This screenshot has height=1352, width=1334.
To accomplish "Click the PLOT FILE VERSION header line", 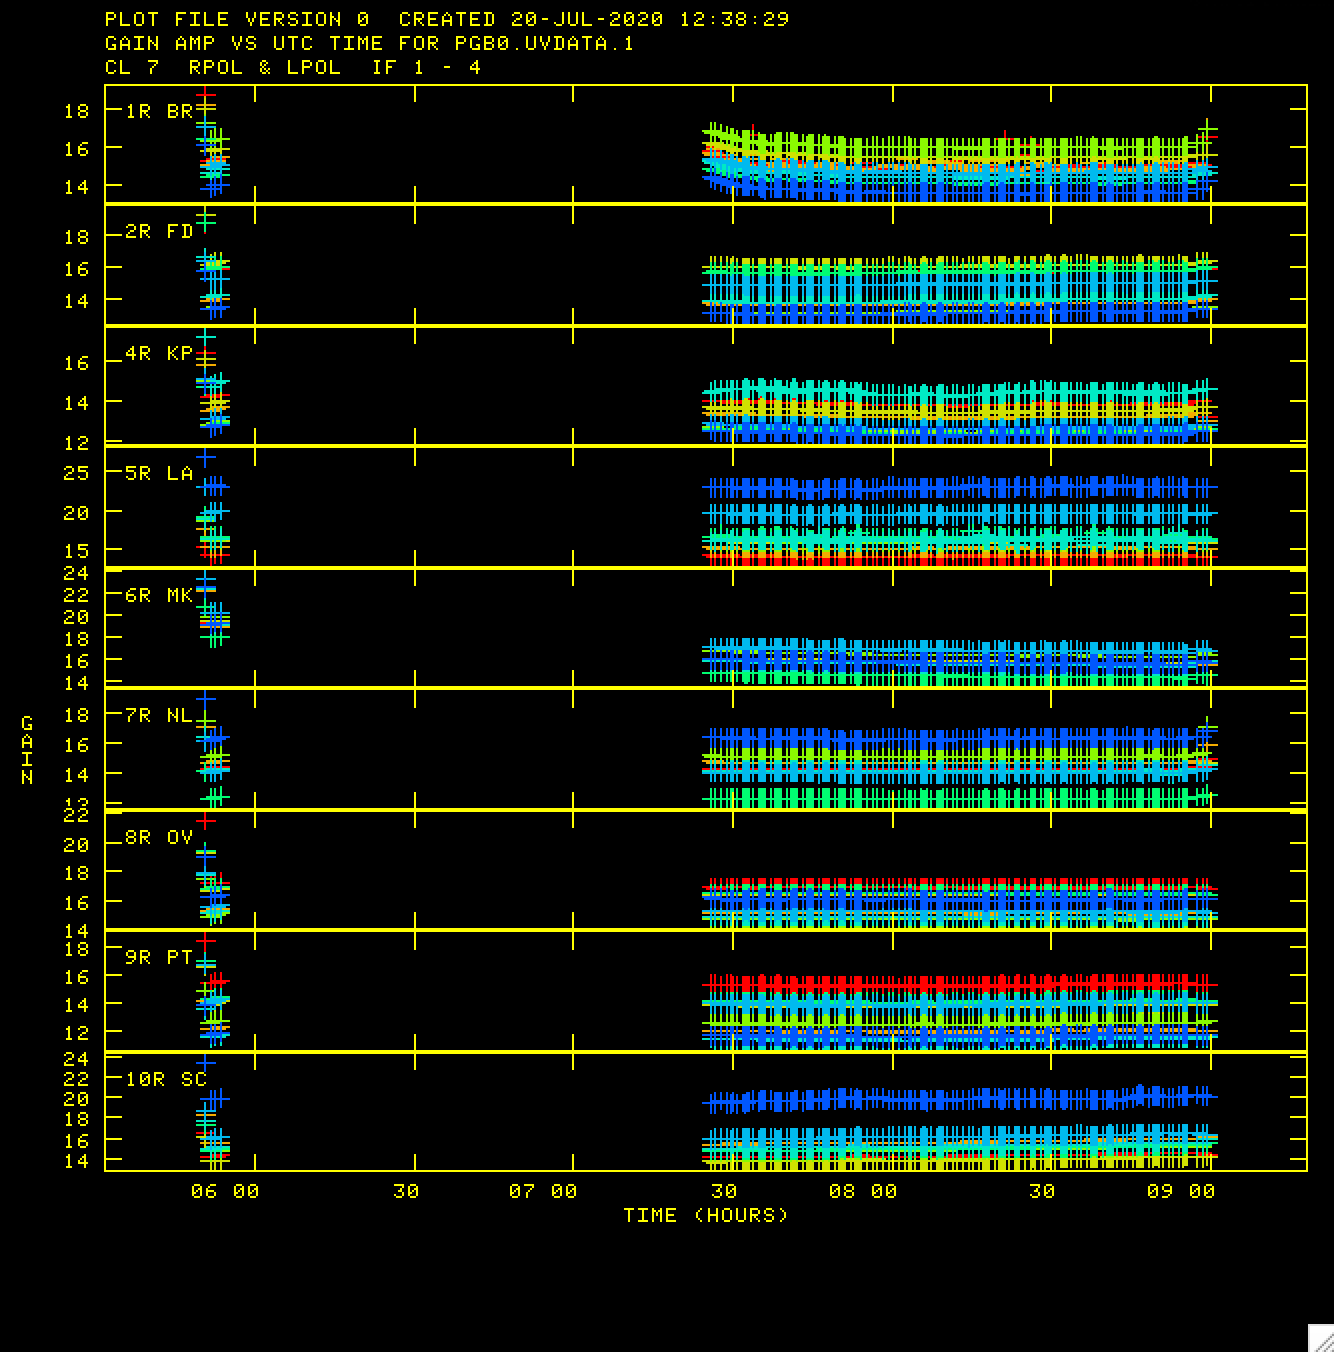I will point(447,19).
